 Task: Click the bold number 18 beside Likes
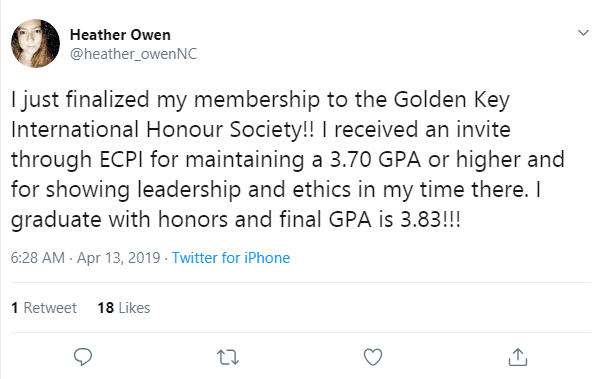[x=106, y=308]
